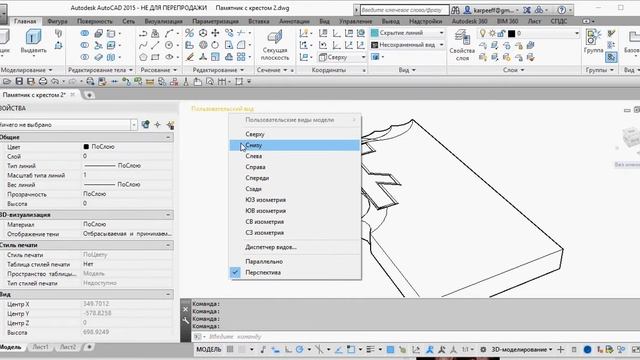Screen dimensions: 640x360
Task: Toggle polar tracking in status bar
Action: (x=300, y=349)
